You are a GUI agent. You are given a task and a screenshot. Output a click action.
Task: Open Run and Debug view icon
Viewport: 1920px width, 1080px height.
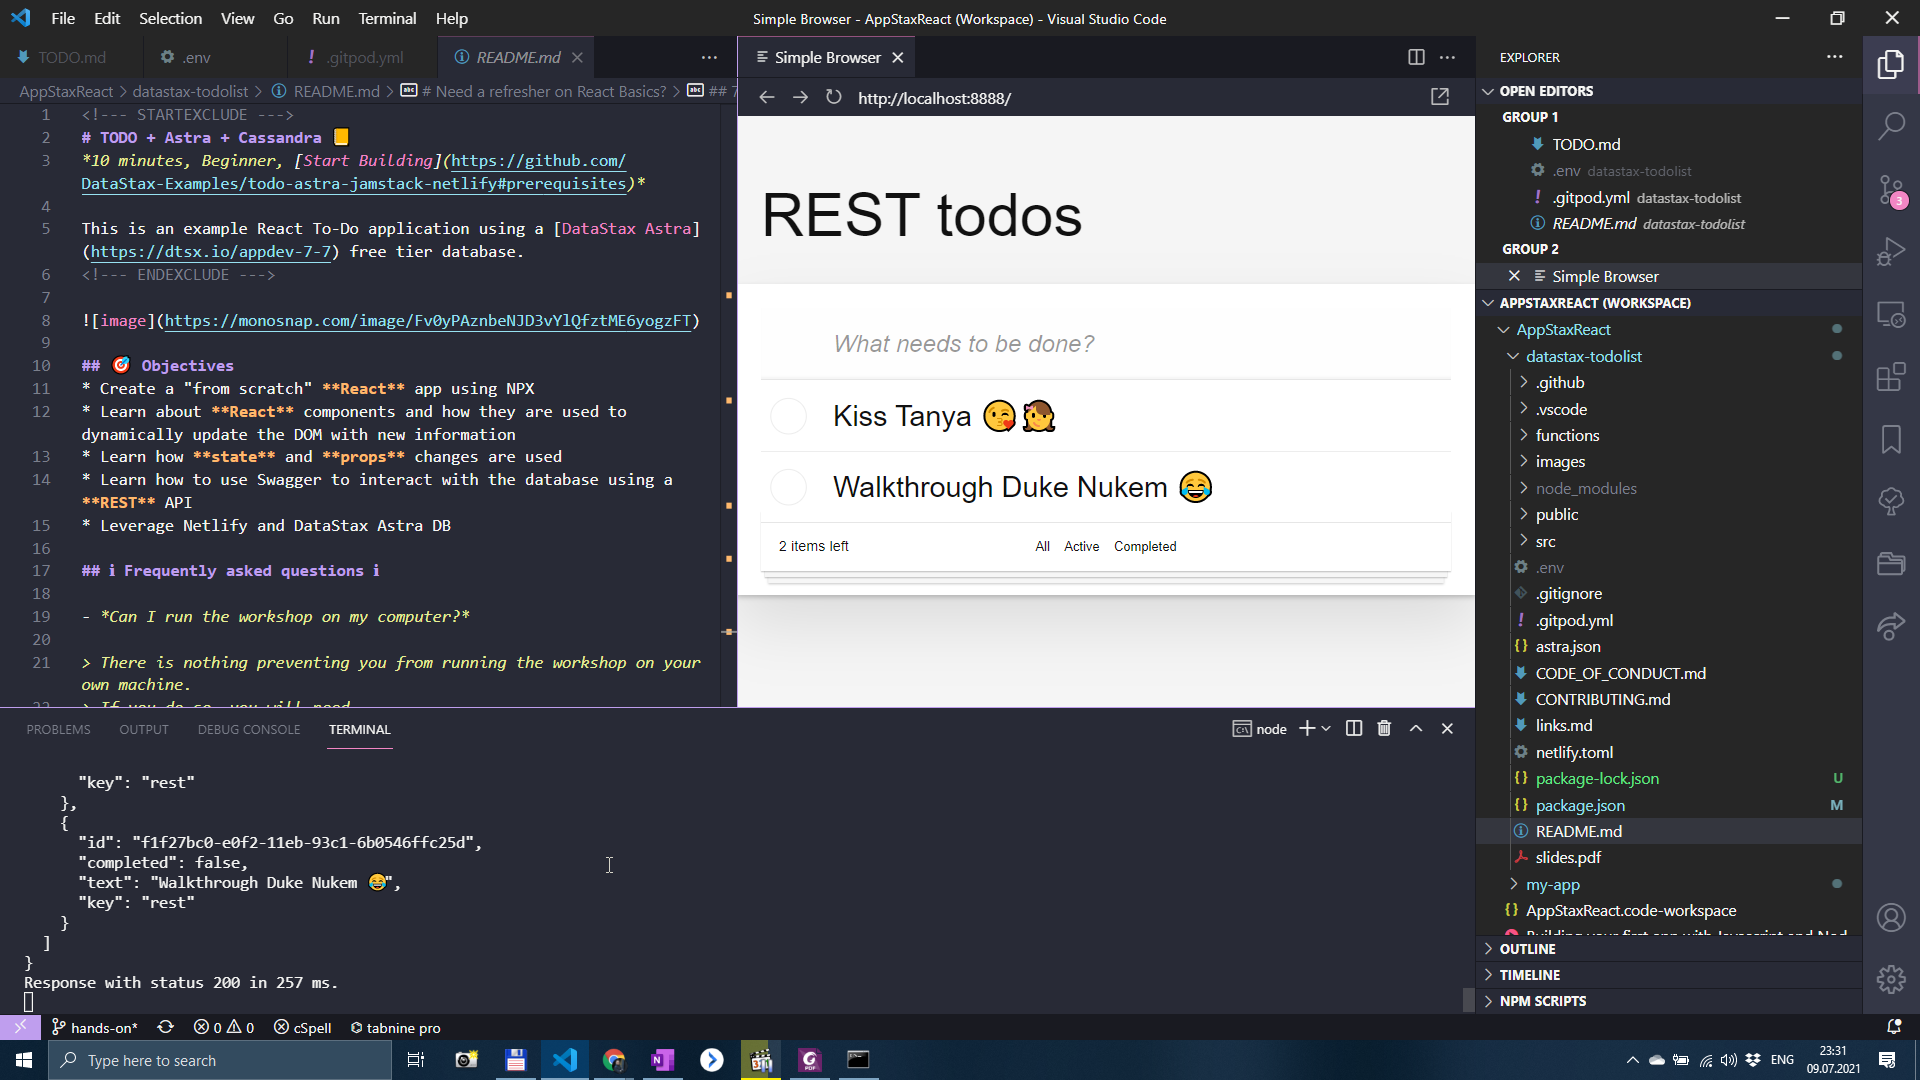tap(1890, 252)
